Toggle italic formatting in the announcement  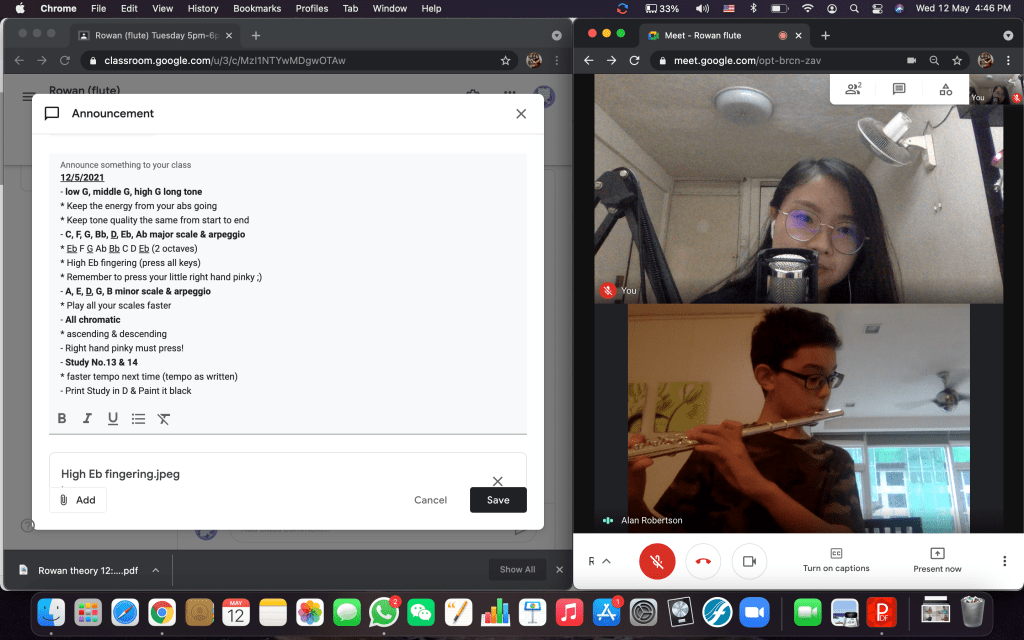click(88, 419)
